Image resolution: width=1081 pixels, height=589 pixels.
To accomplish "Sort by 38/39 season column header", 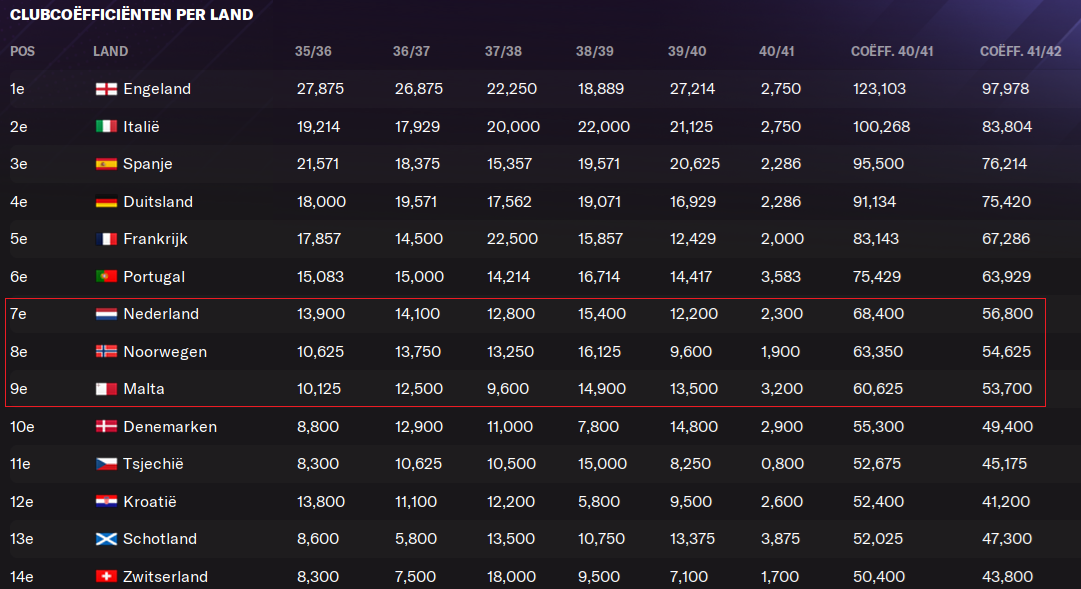I will 594,51.
